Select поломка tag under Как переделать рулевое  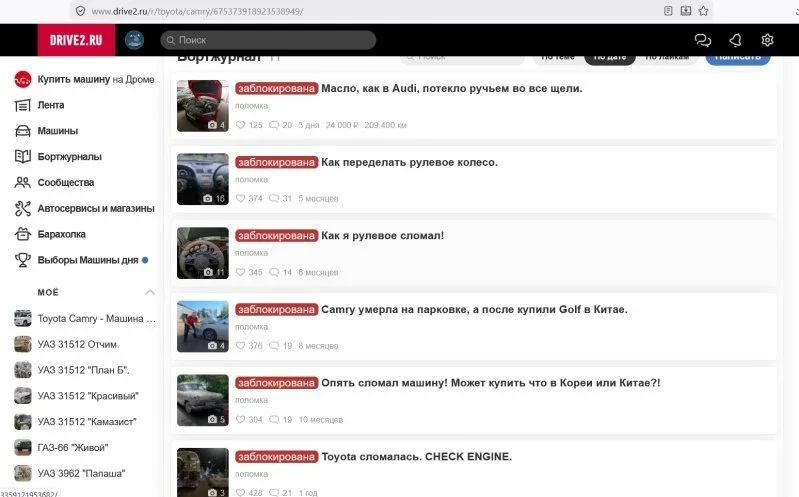click(251, 179)
